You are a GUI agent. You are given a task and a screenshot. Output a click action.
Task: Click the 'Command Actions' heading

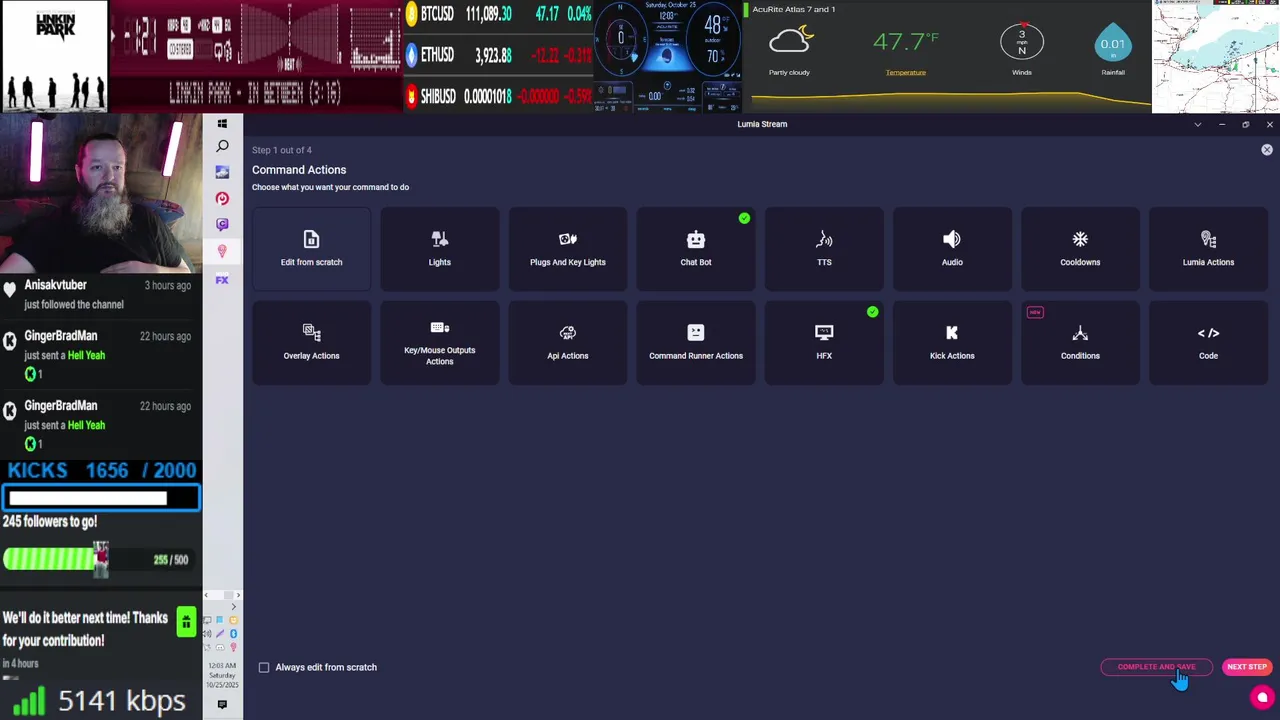[x=299, y=170]
